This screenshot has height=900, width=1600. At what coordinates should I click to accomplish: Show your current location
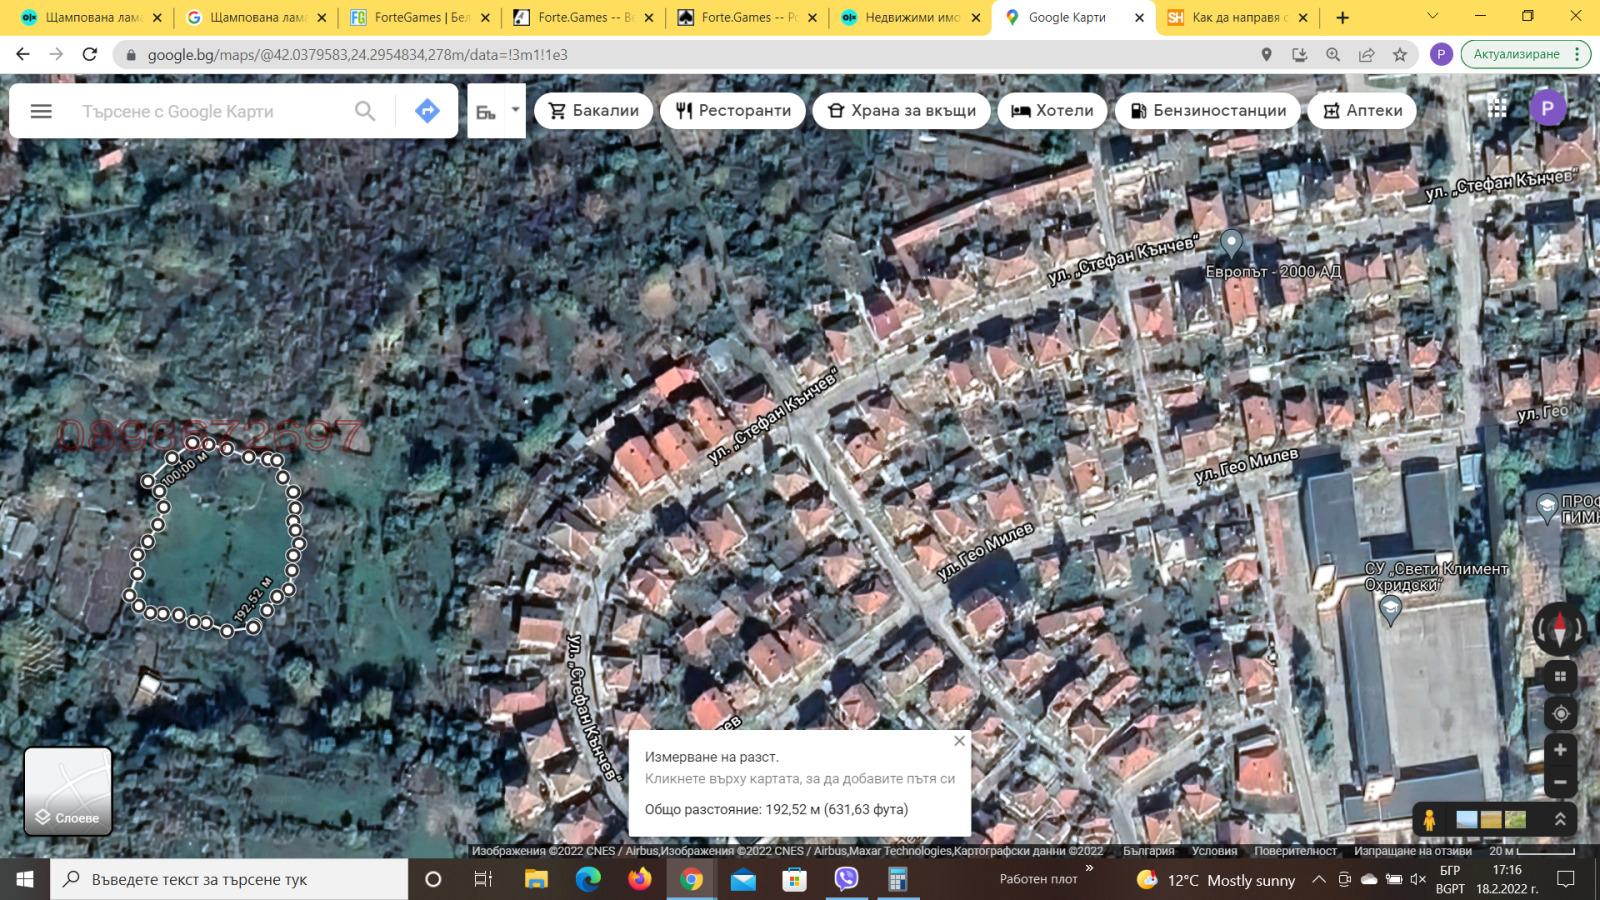pos(1560,714)
